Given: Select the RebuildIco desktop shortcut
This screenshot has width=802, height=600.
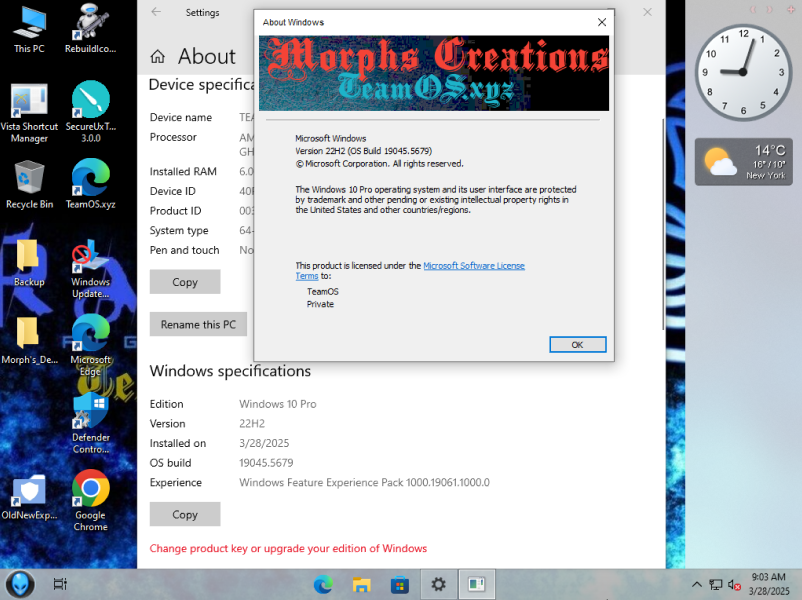Looking at the screenshot, I should coord(91,29).
